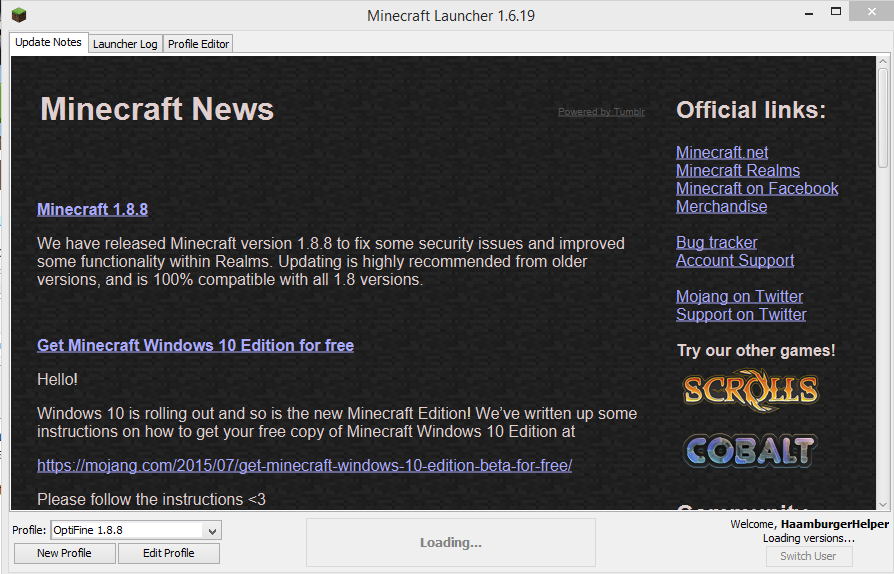Open Minecraft on Facebook link
Screen dimensions: 894x574
point(757,189)
